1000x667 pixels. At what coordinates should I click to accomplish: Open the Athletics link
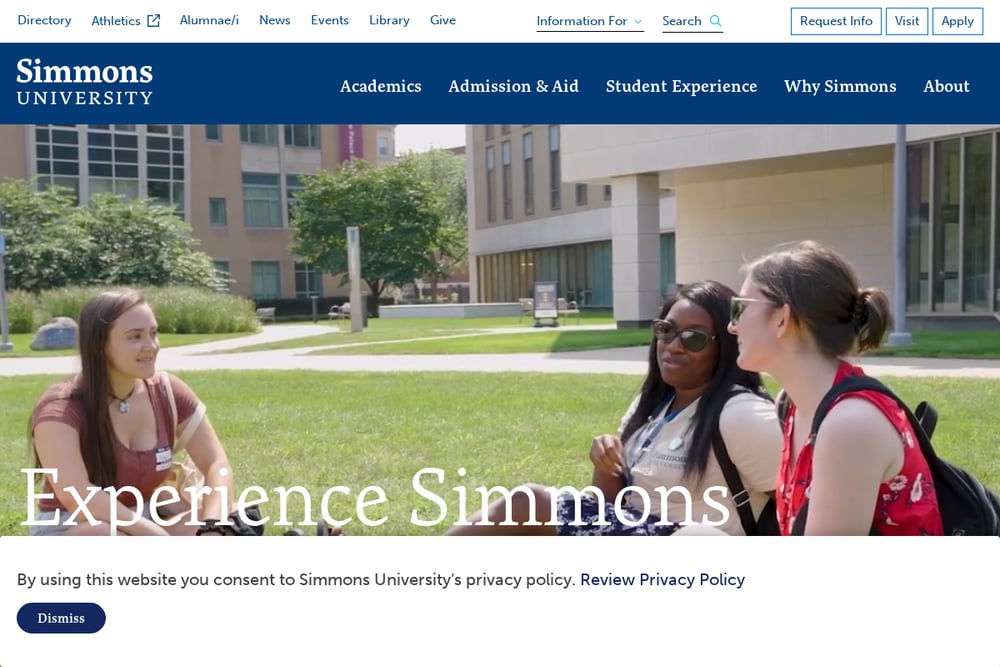(x=126, y=20)
